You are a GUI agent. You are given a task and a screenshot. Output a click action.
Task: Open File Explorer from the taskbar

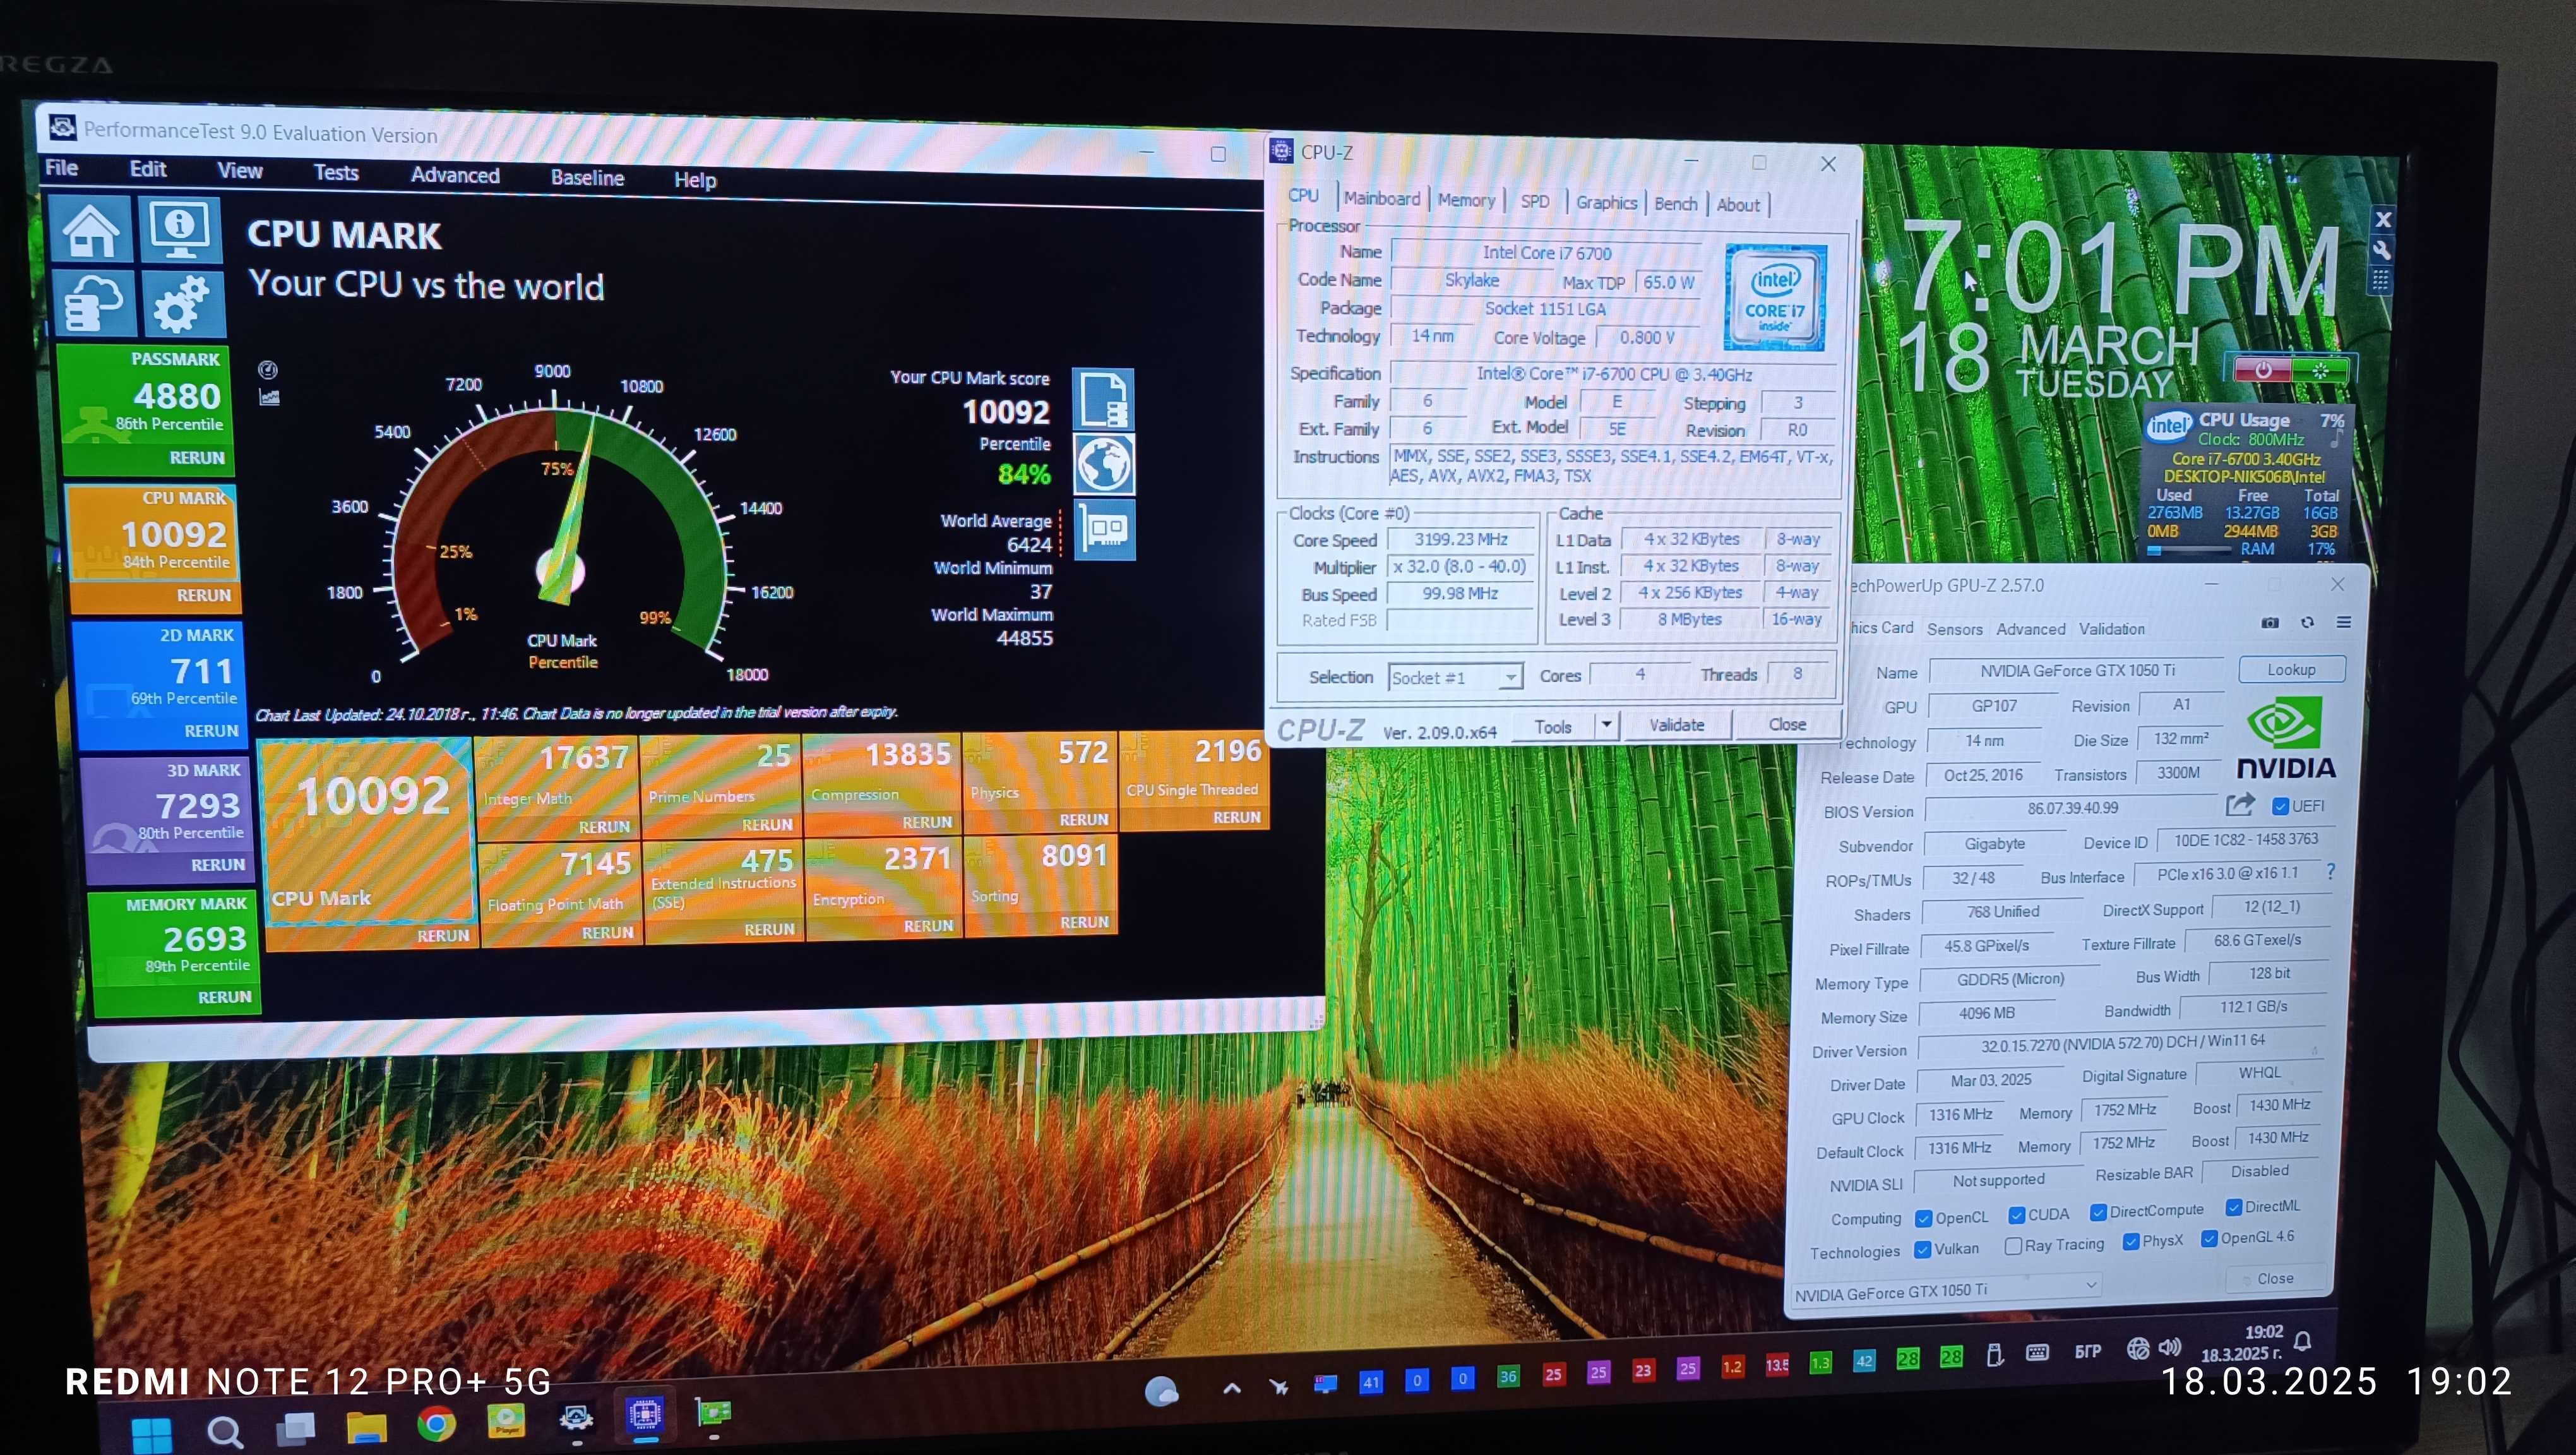tap(366, 1426)
